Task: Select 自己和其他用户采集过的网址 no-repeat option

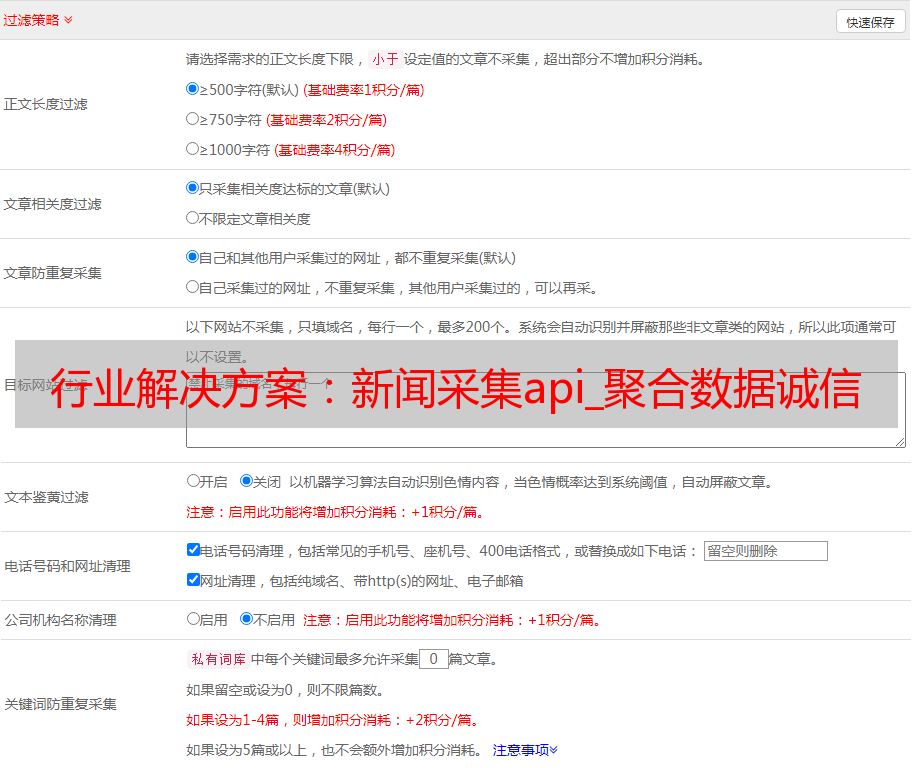Action: point(193,257)
